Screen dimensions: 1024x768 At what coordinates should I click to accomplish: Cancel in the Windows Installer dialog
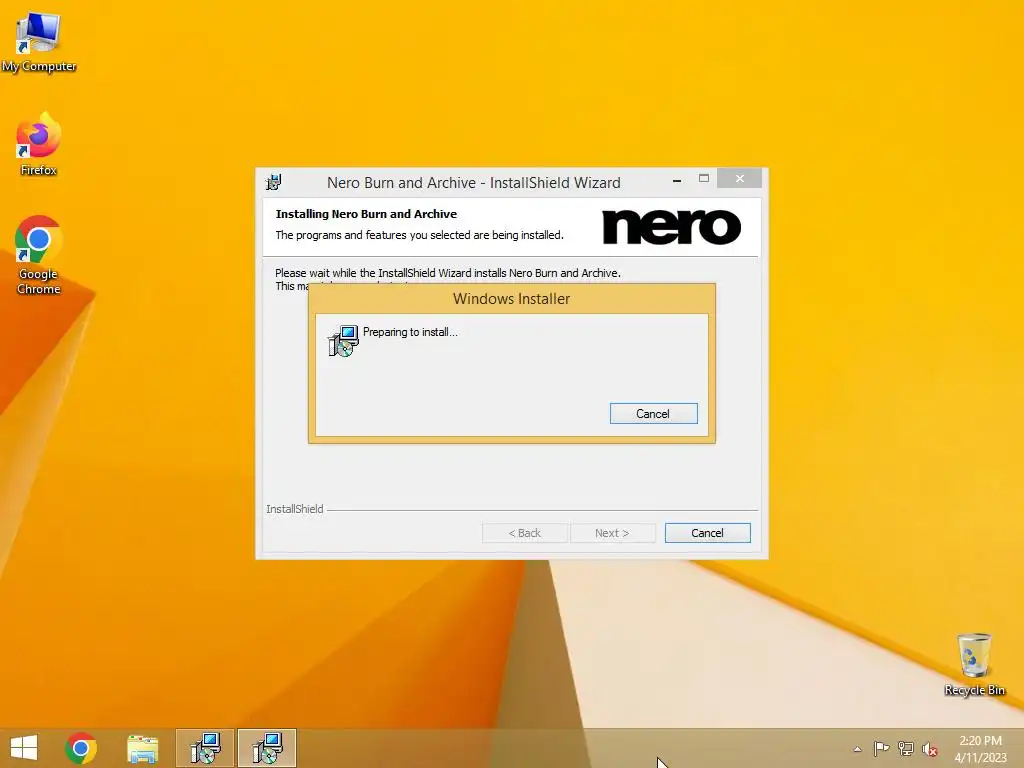pos(653,413)
